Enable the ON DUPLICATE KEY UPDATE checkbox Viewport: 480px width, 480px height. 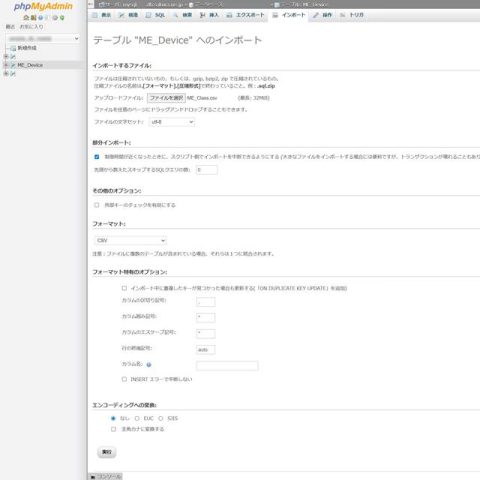[124, 288]
